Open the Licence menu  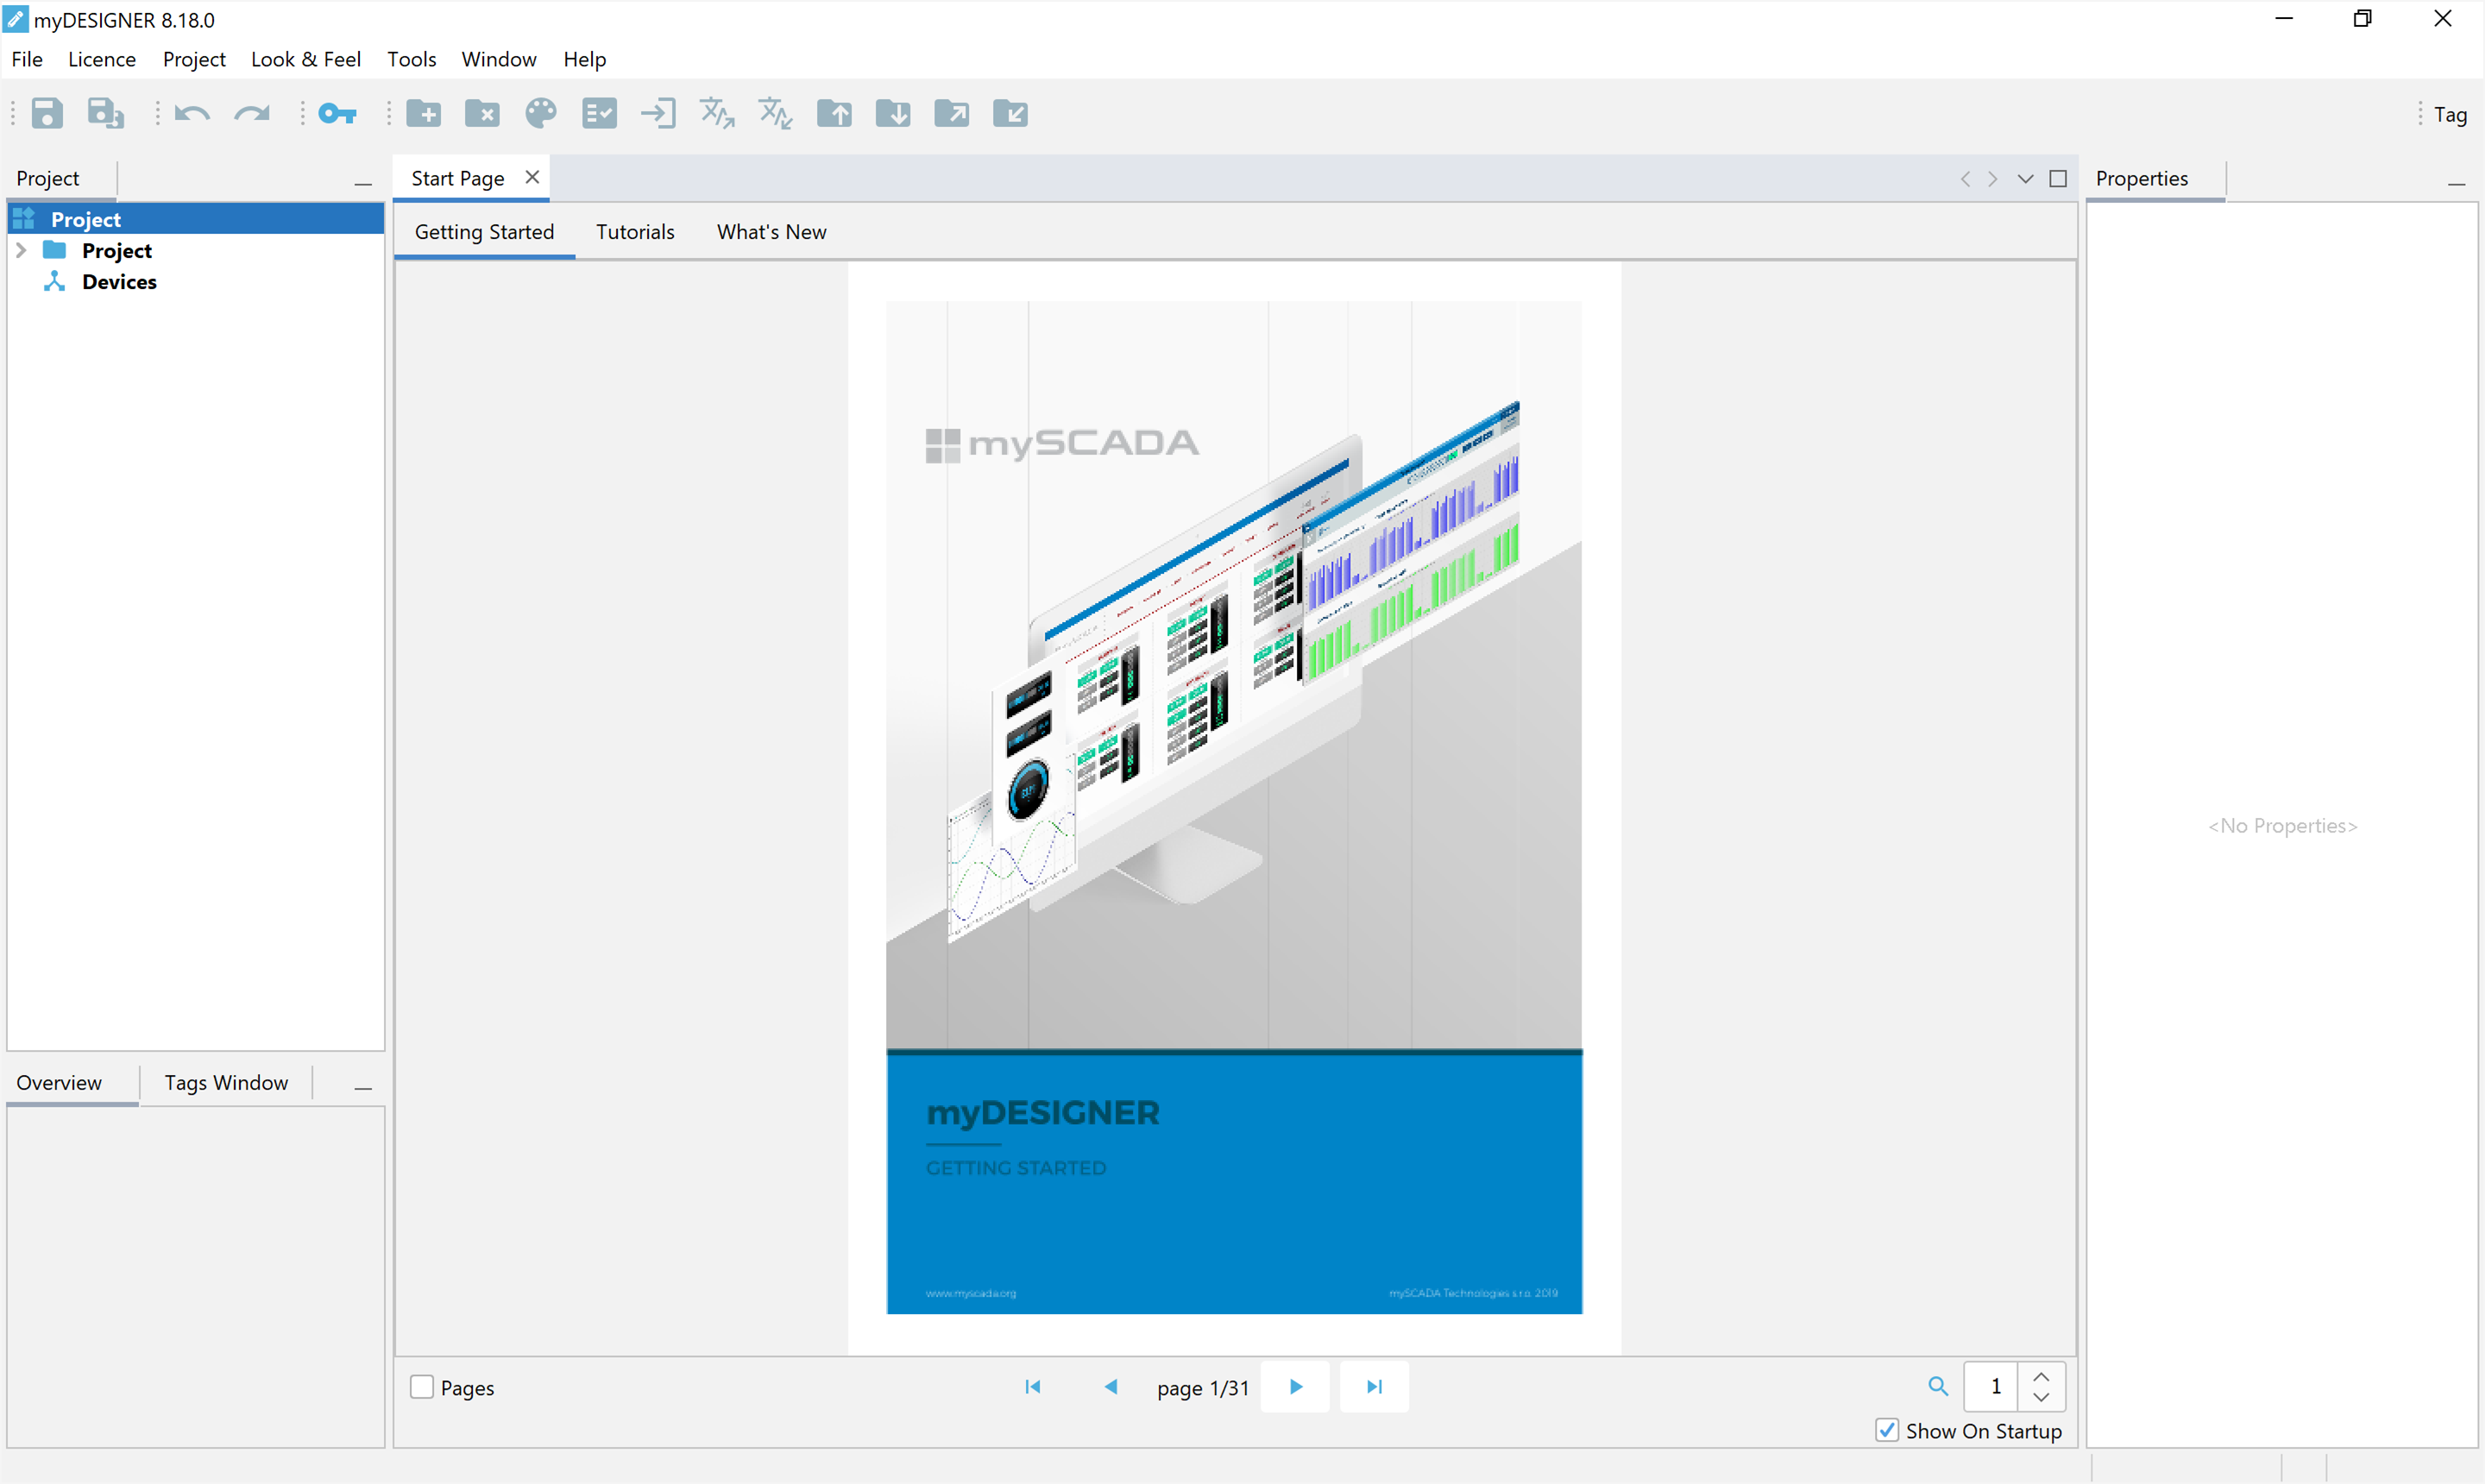coord(102,59)
